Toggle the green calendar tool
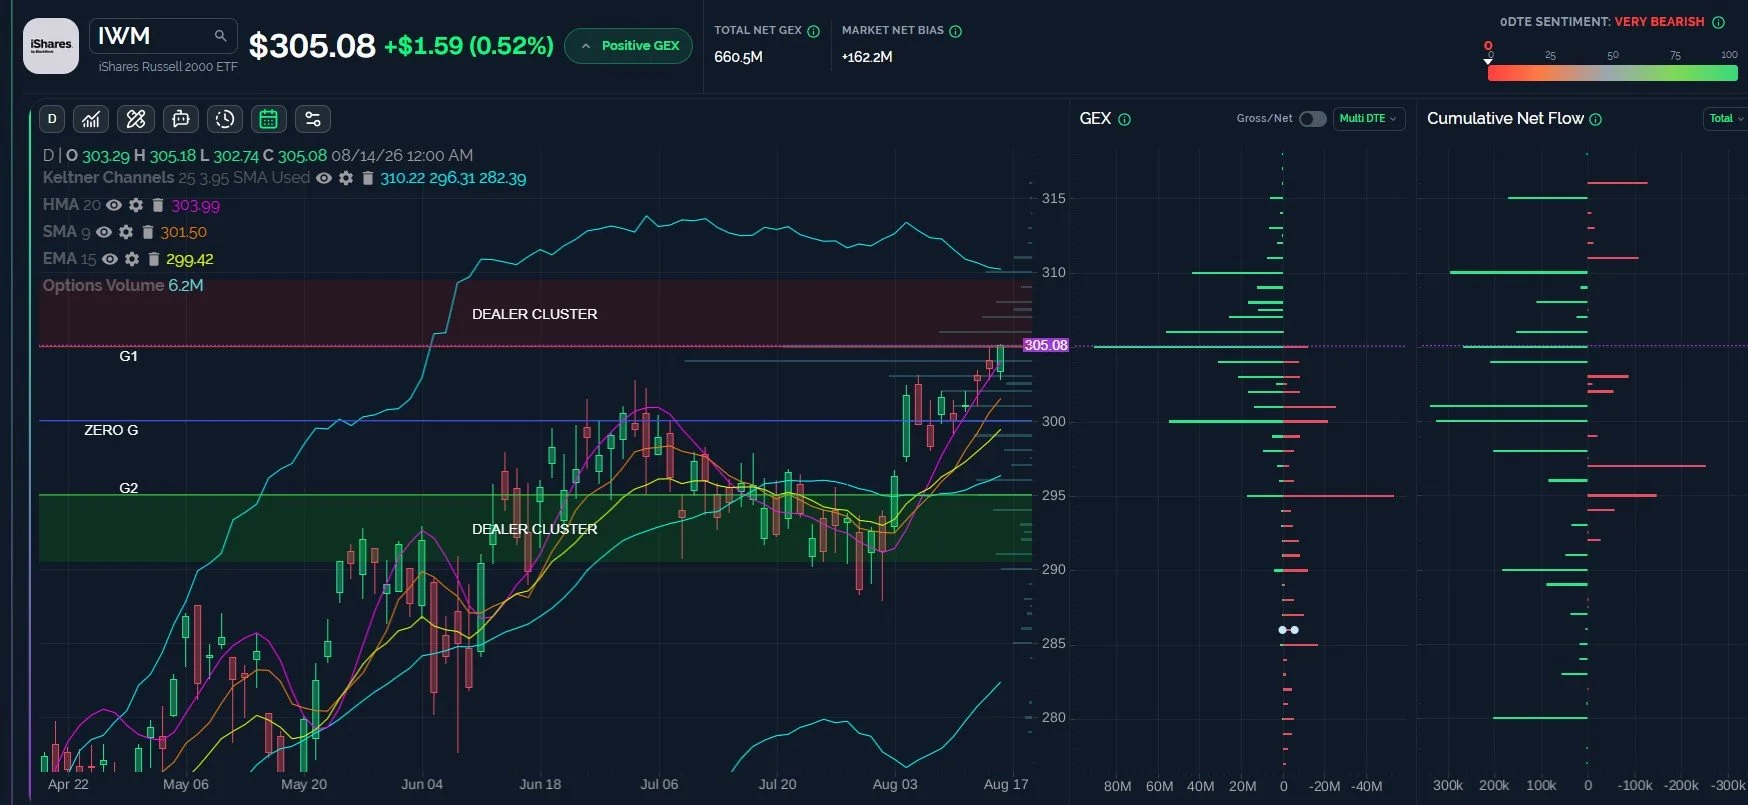The image size is (1748, 805). click(x=268, y=119)
